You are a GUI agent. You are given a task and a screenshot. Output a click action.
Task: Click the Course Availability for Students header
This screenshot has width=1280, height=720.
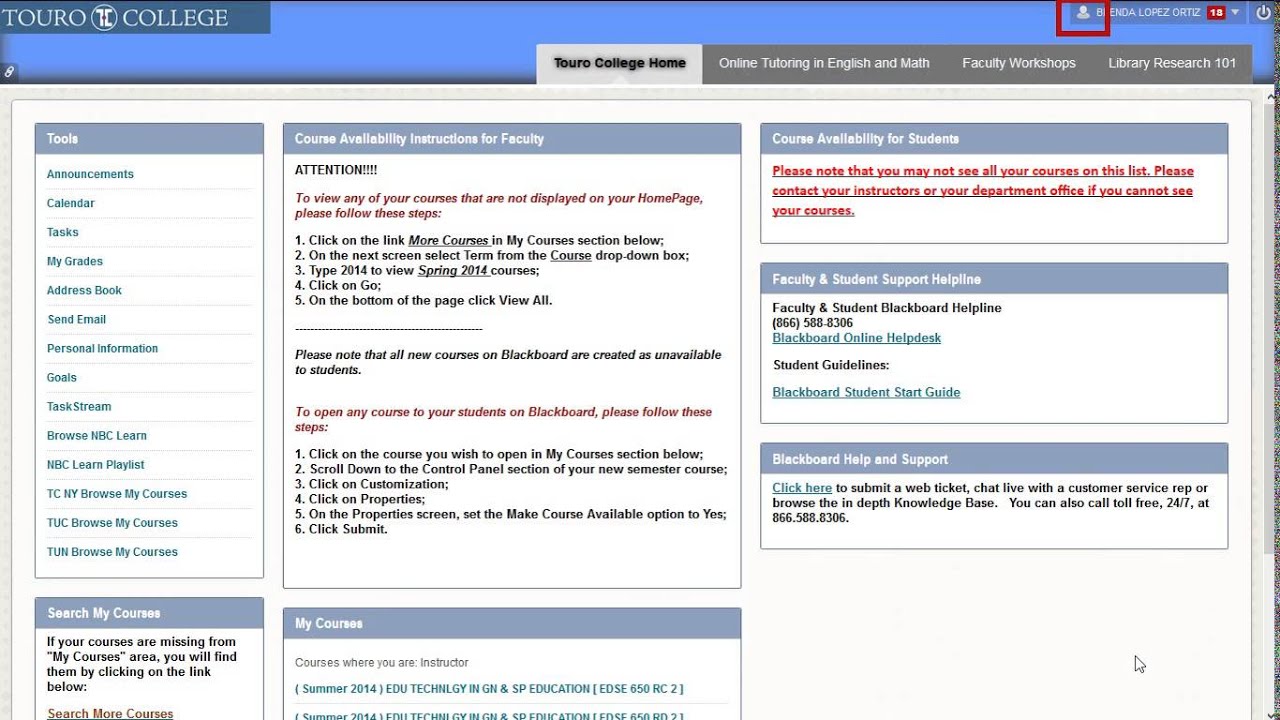(994, 139)
